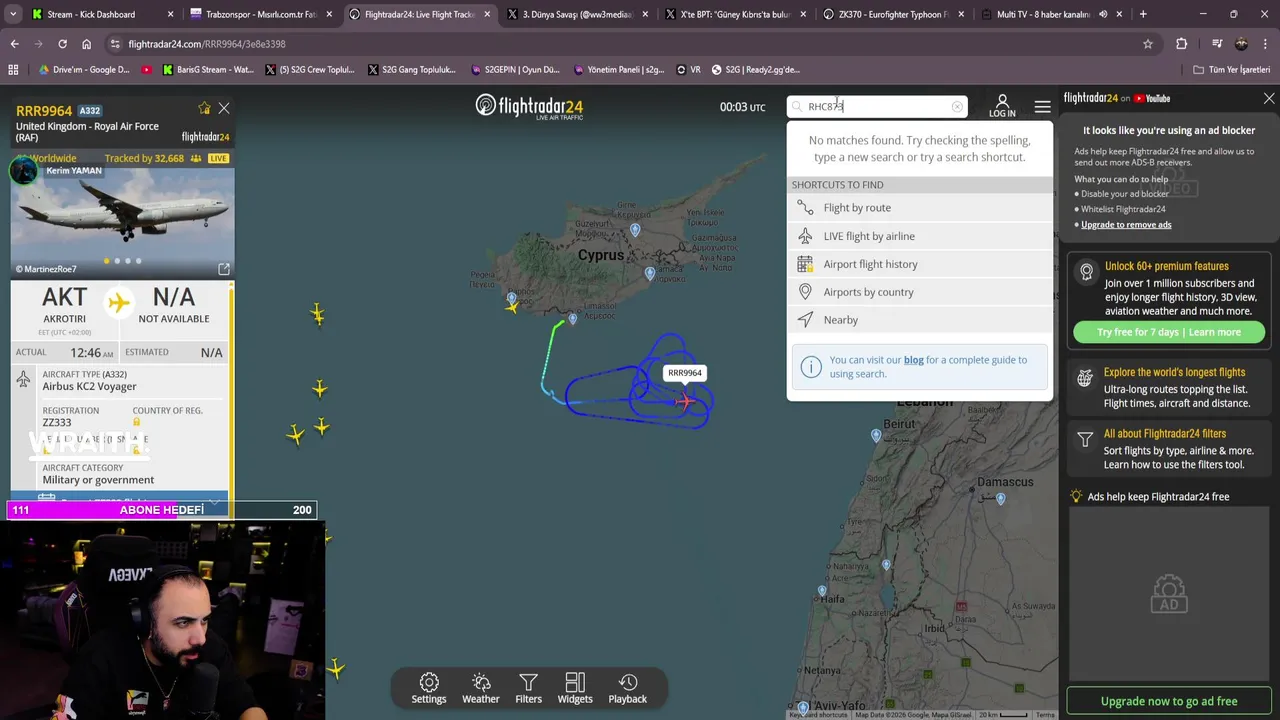Screen dimensions: 1280x720
Task: Open All about Flightradar24 filters article
Action: click(x=1168, y=449)
